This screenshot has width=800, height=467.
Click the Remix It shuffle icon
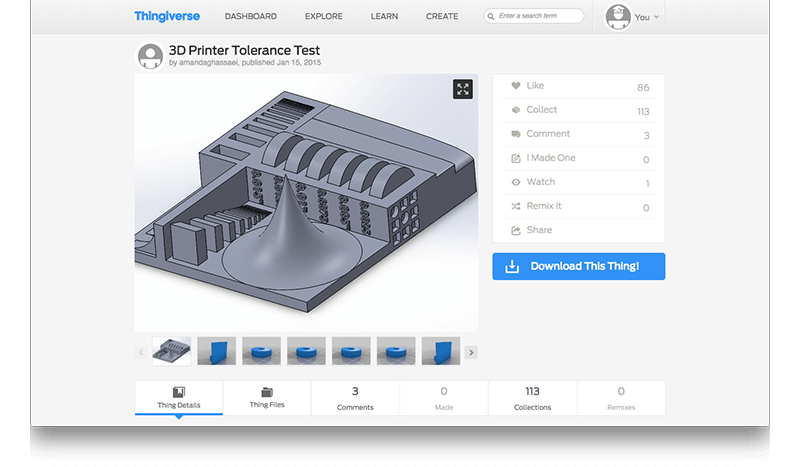516,206
